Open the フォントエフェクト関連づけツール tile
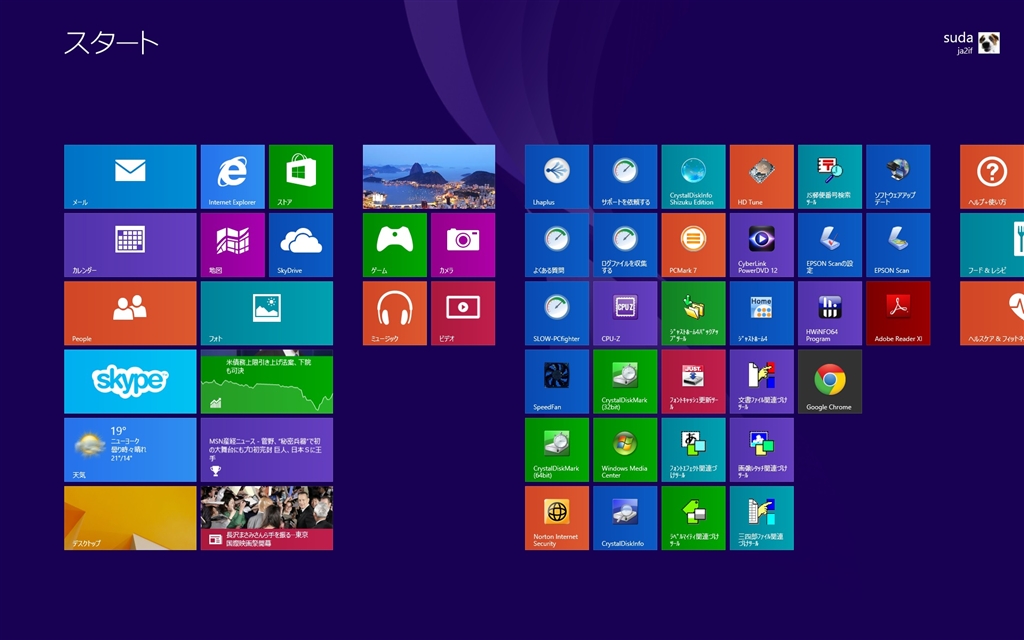1024x640 pixels. pos(694,450)
